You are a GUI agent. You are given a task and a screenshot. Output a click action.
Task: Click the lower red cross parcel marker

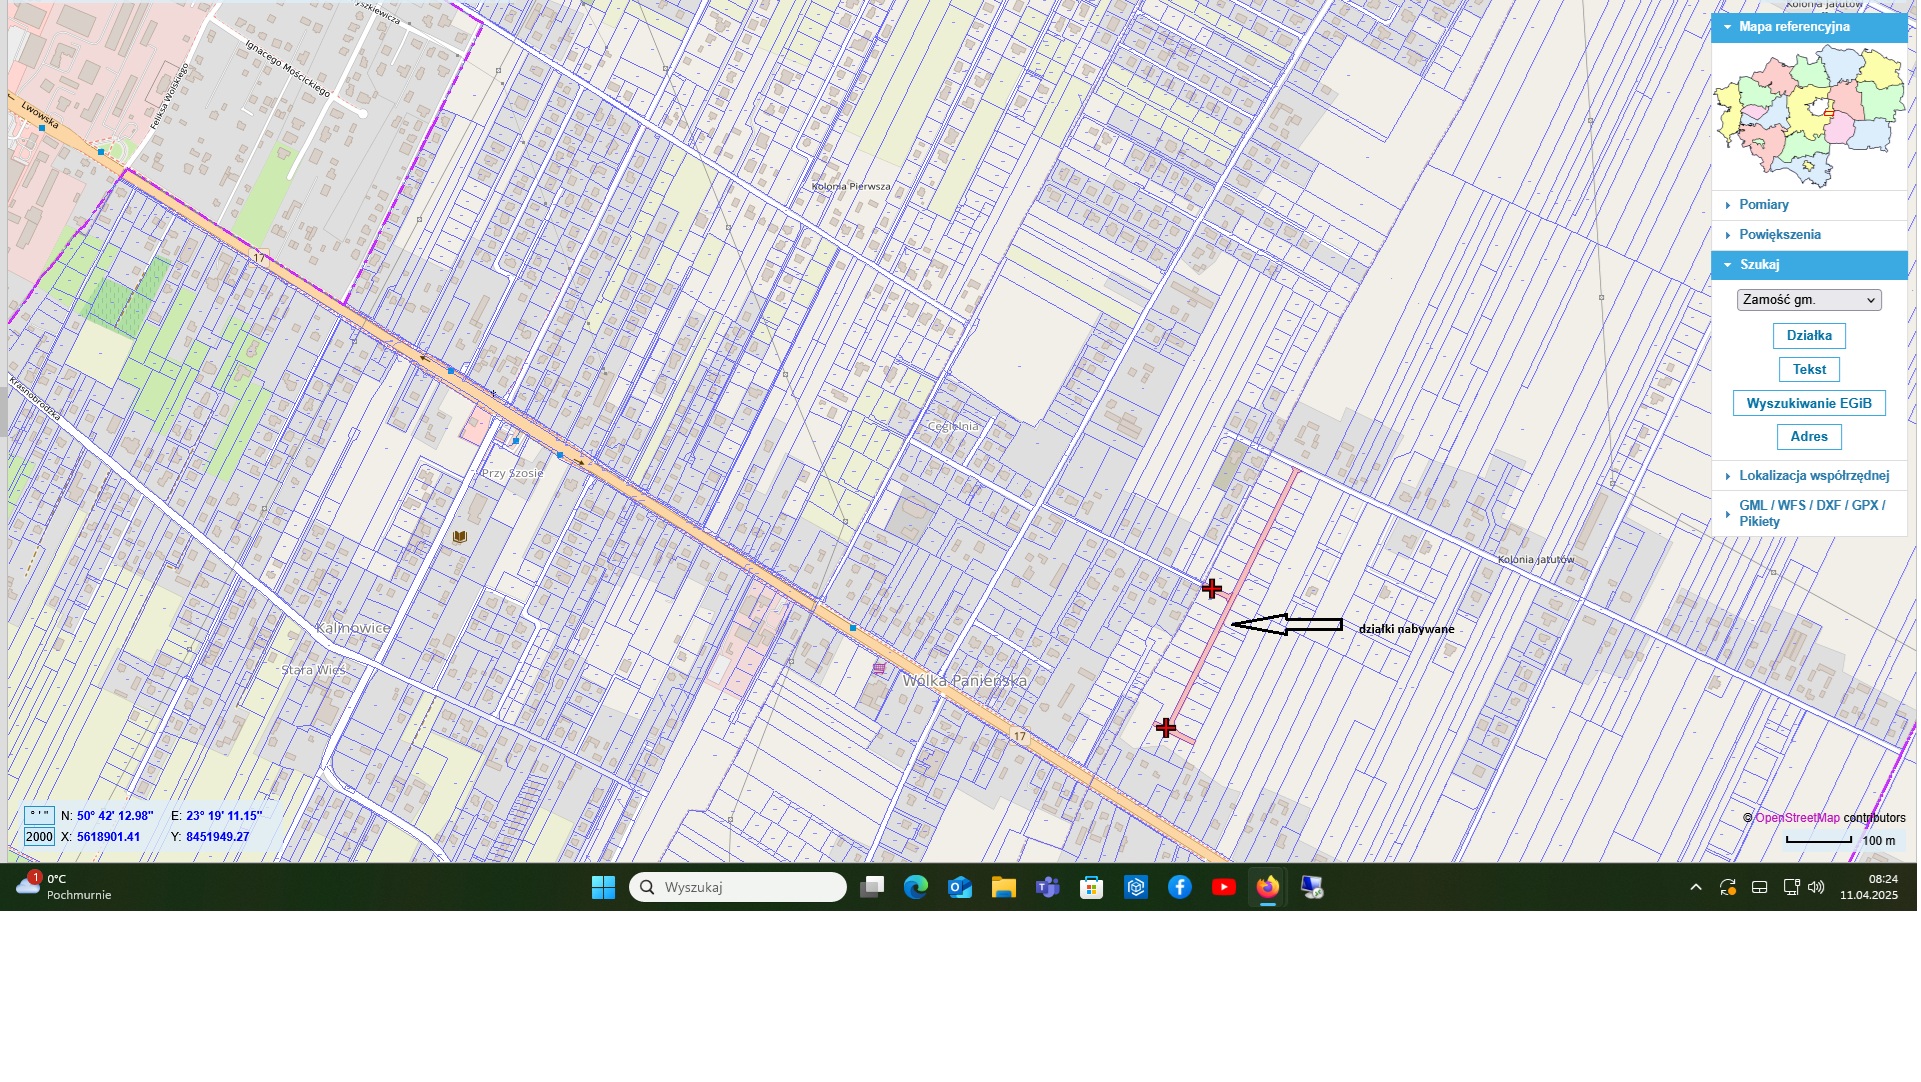(1166, 728)
